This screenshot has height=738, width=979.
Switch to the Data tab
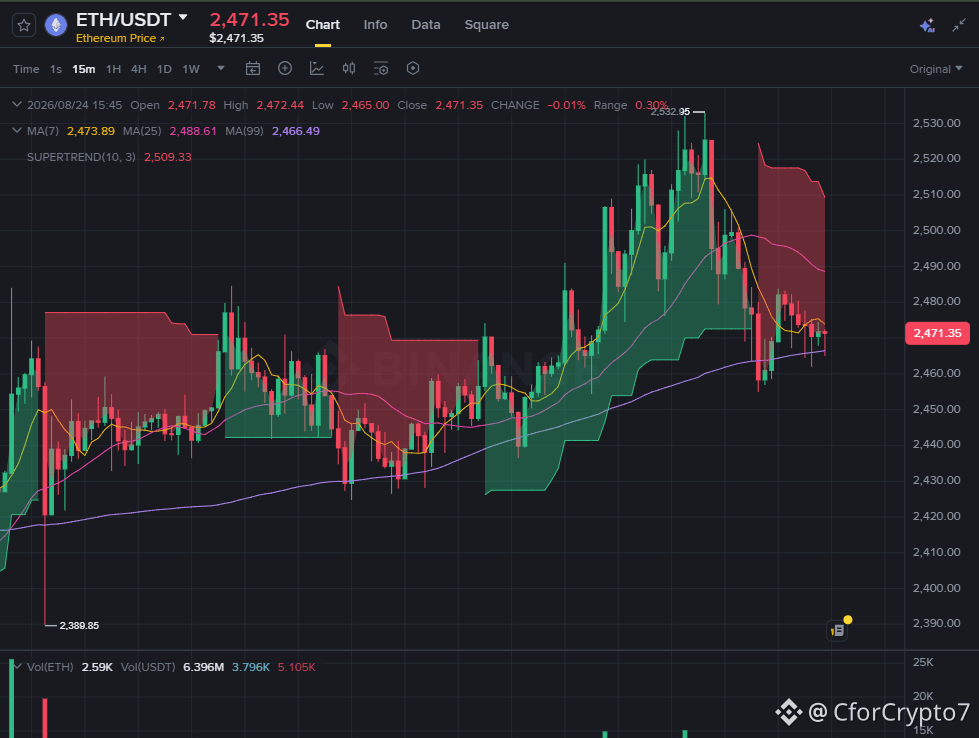pyautogui.click(x=426, y=25)
